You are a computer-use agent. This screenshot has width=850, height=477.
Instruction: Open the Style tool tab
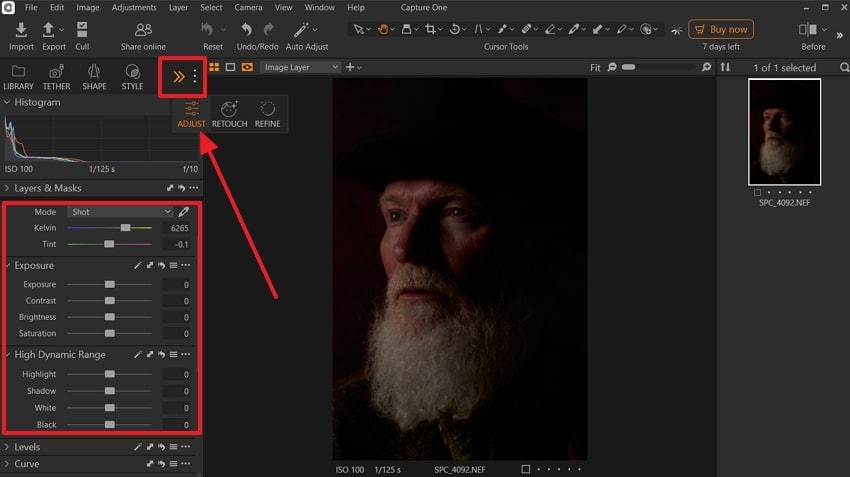click(x=132, y=77)
